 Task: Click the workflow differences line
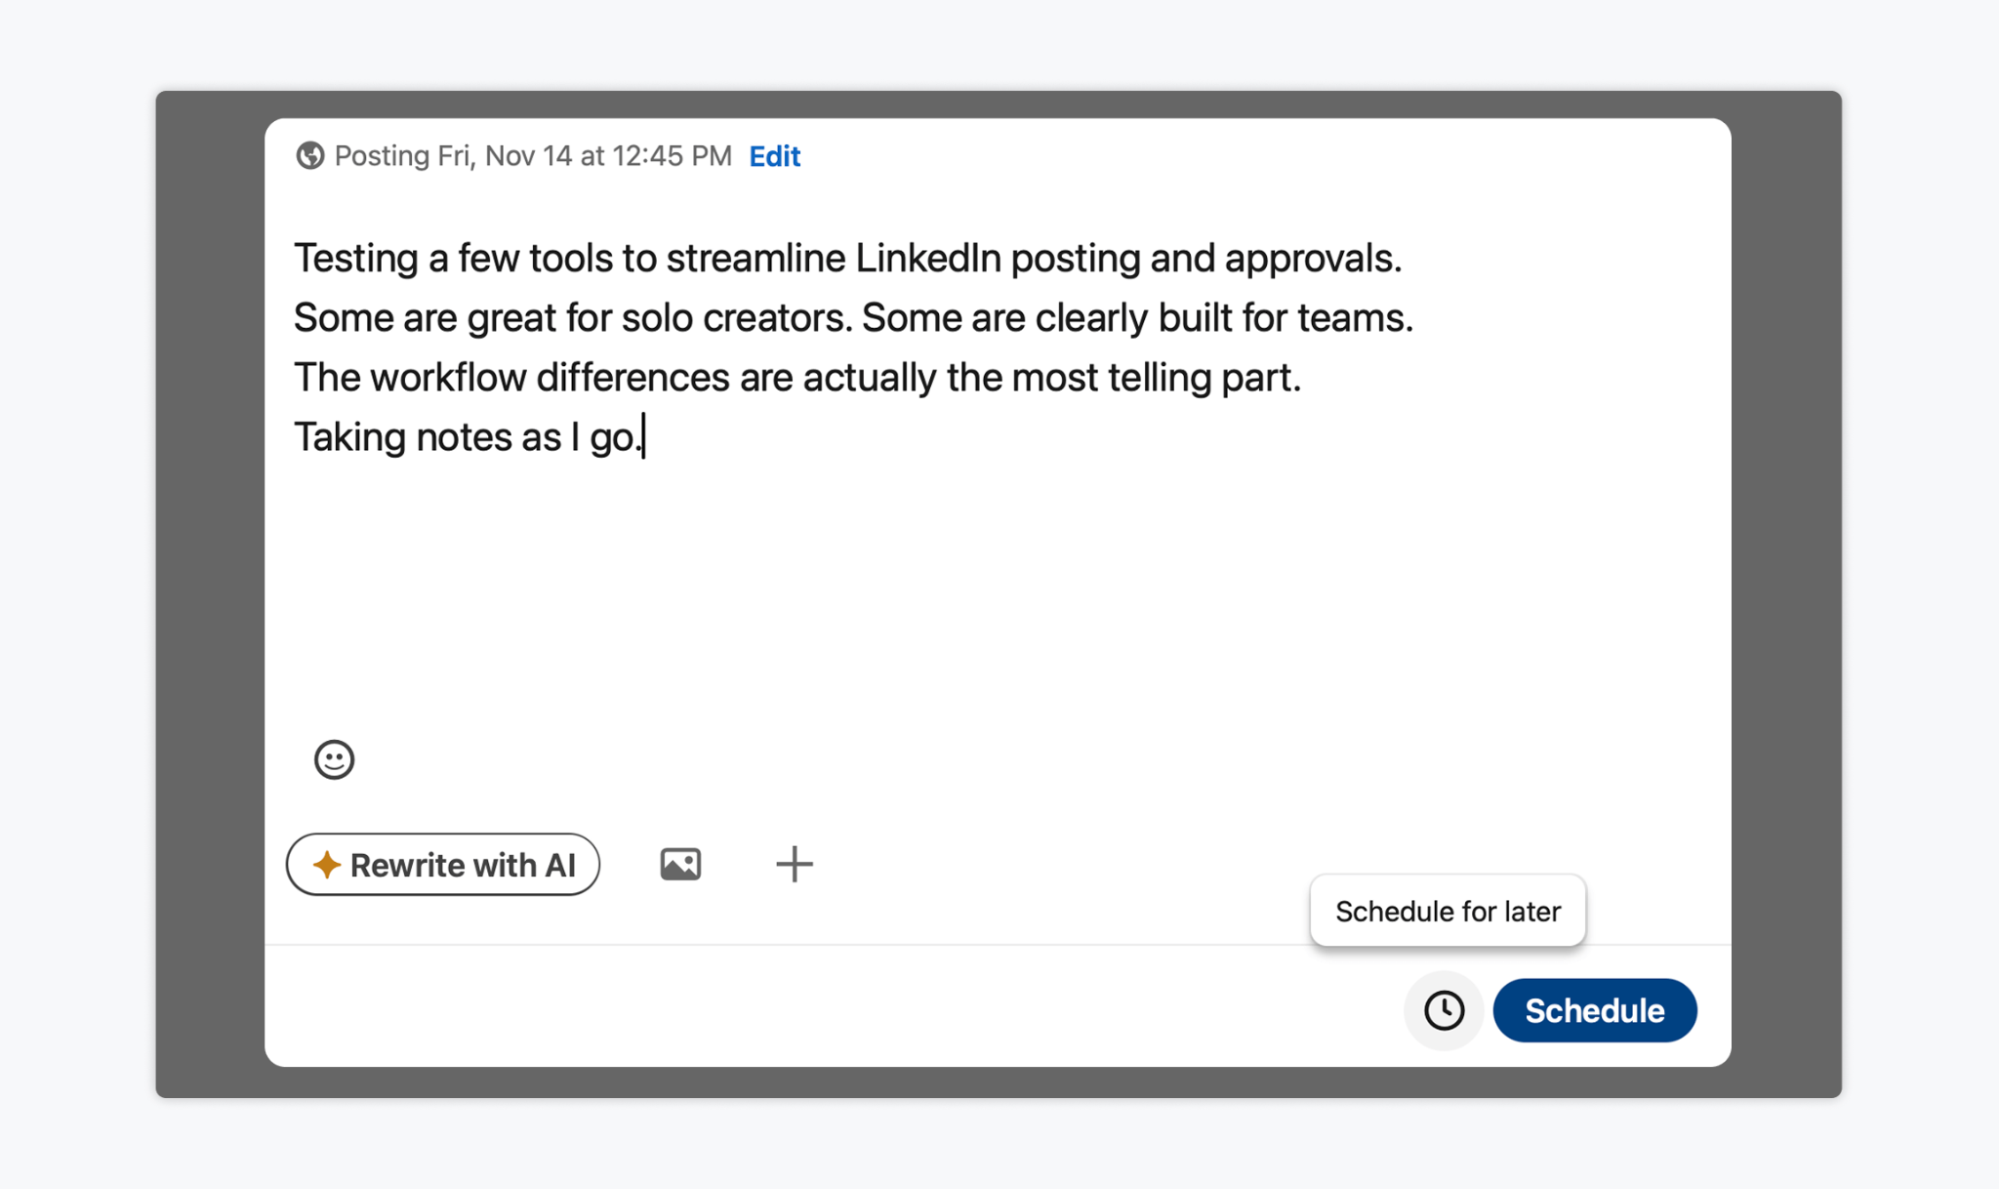click(796, 378)
